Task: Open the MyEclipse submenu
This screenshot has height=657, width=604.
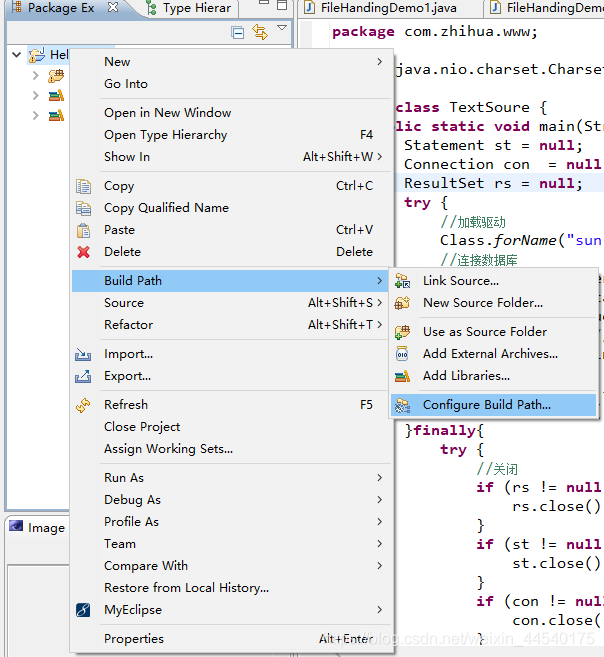Action: click(232, 610)
